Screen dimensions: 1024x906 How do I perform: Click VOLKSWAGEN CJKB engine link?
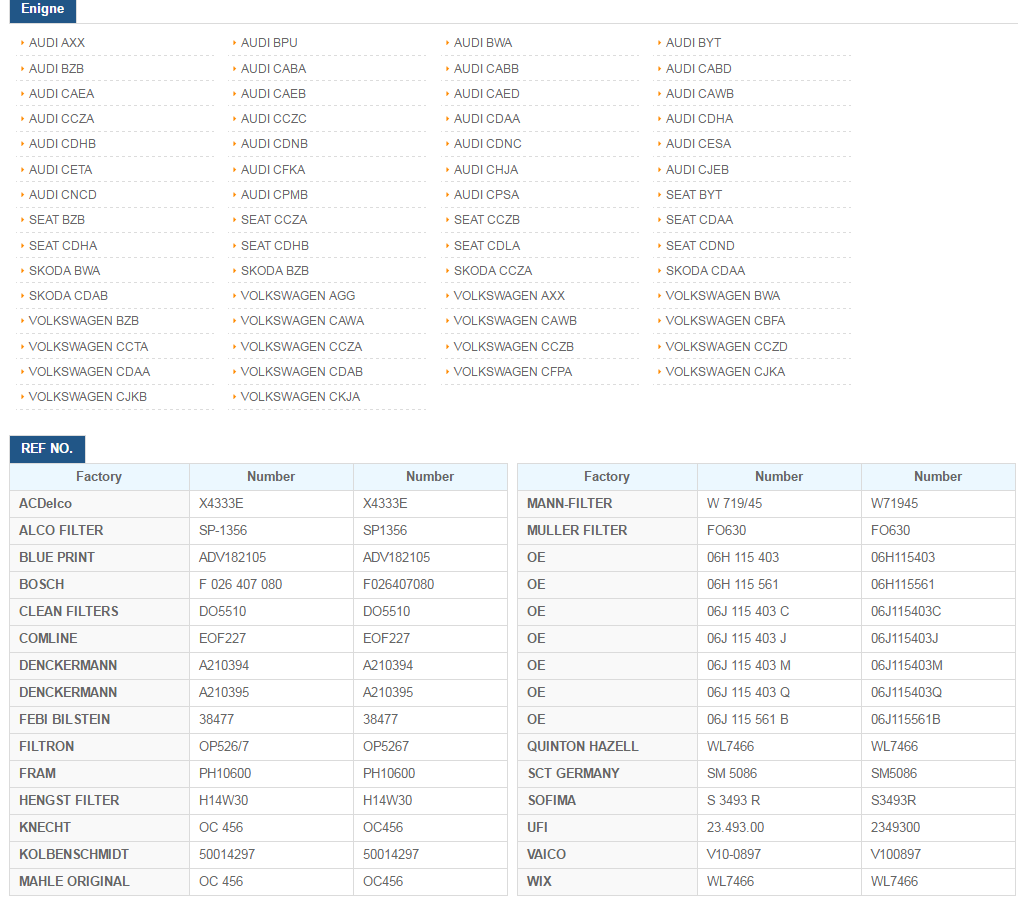tap(88, 396)
